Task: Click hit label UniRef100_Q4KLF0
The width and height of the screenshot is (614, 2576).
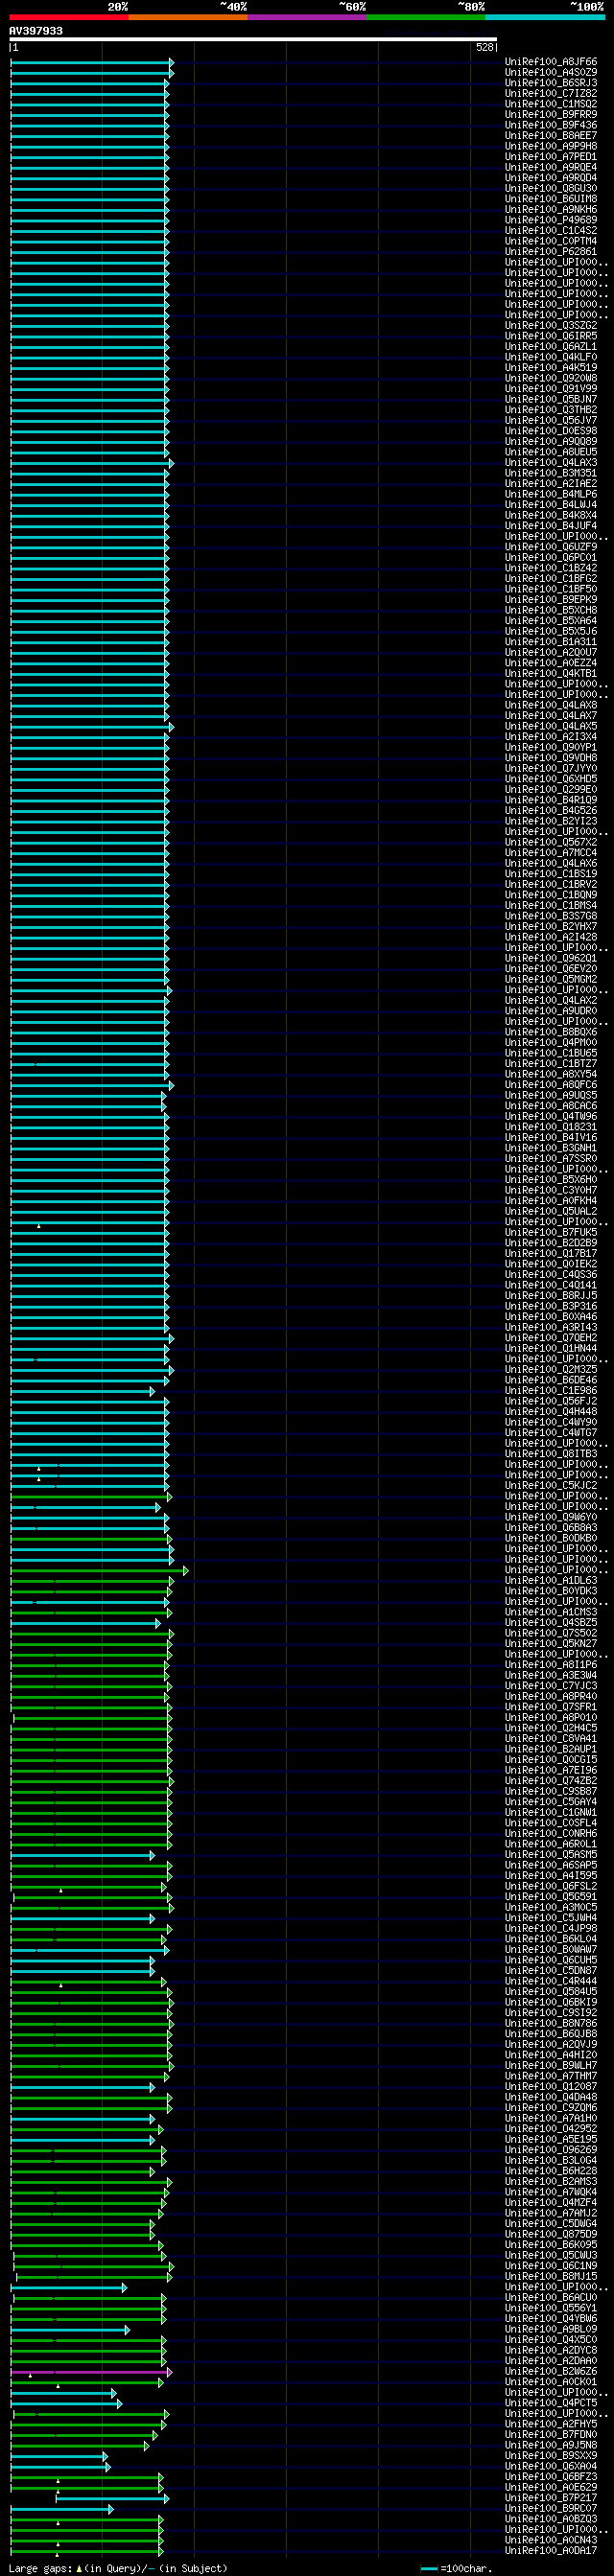Action: 551,357
